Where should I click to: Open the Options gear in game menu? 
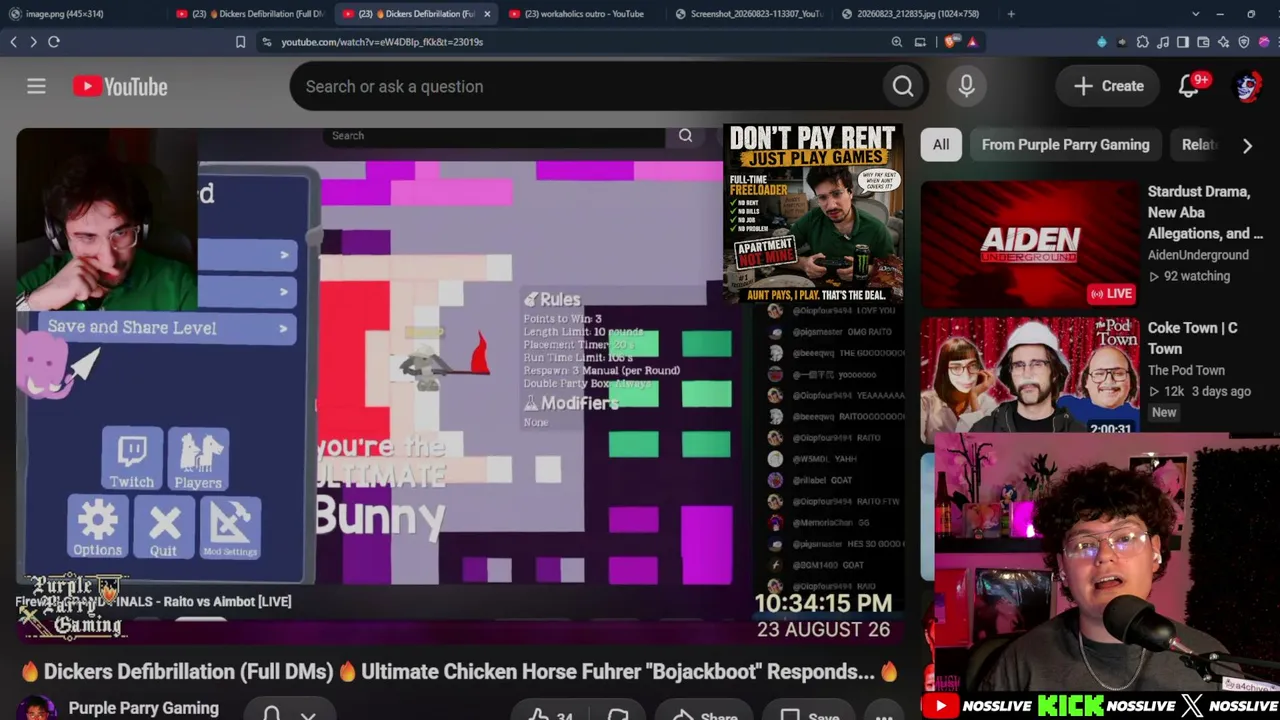point(98,526)
